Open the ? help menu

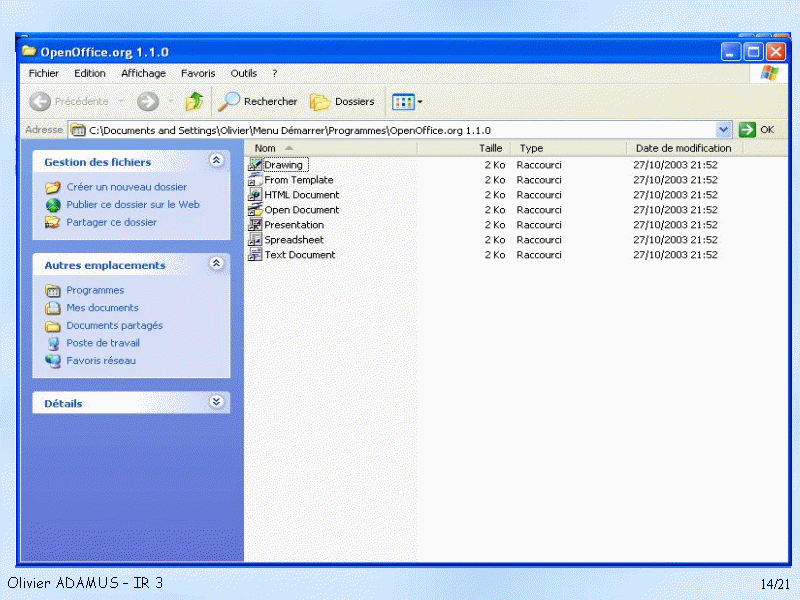(x=274, y=73)
